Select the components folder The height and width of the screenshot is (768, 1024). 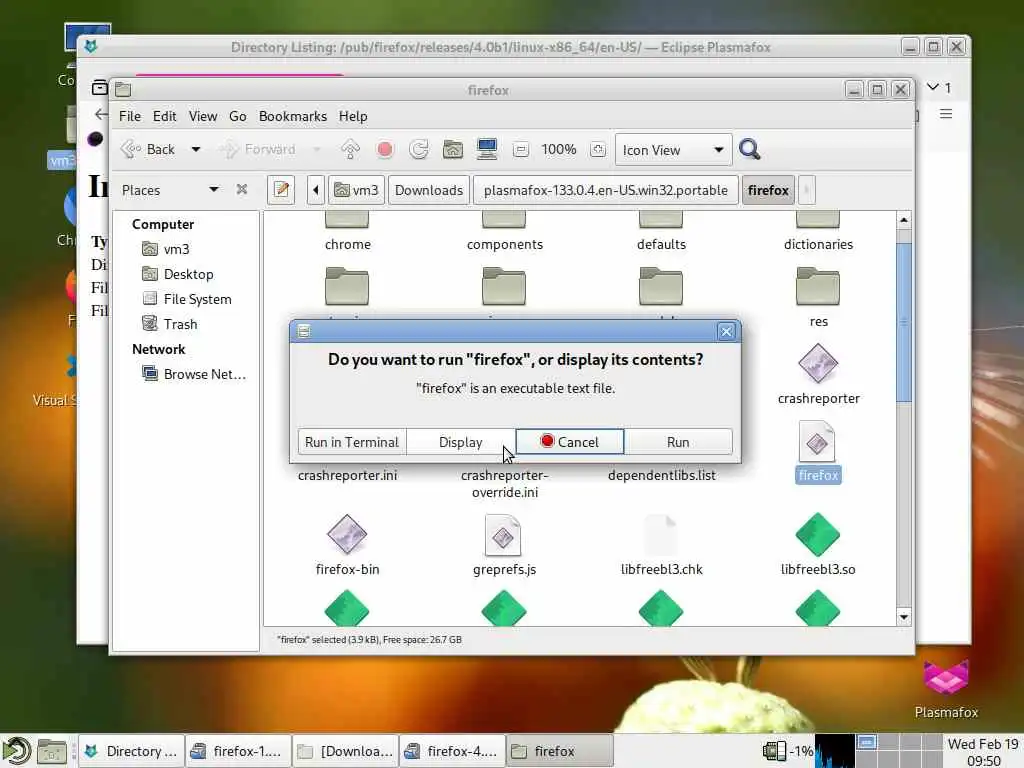(504, 231)
